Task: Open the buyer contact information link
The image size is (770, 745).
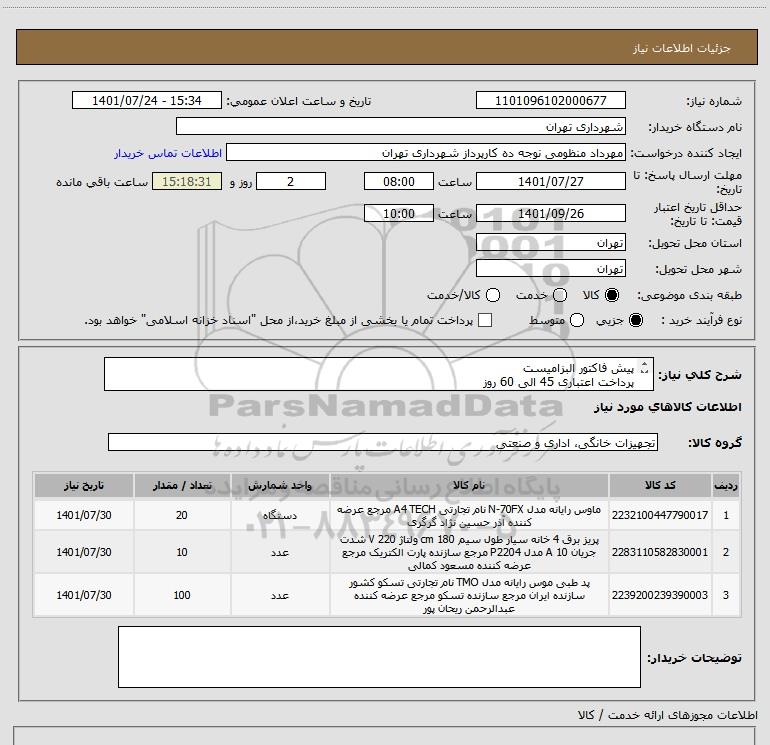Action: point(168,153)
